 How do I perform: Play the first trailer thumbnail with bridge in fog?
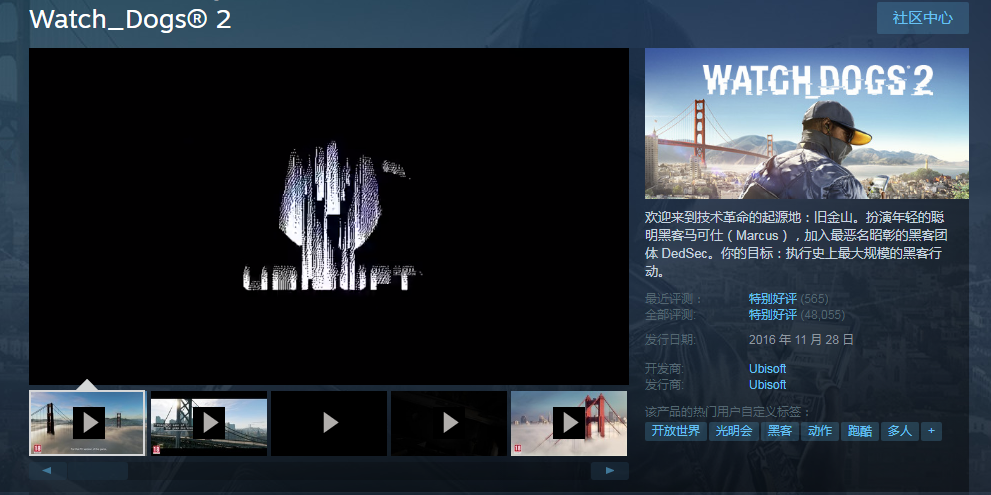click(x=87, y=423)
